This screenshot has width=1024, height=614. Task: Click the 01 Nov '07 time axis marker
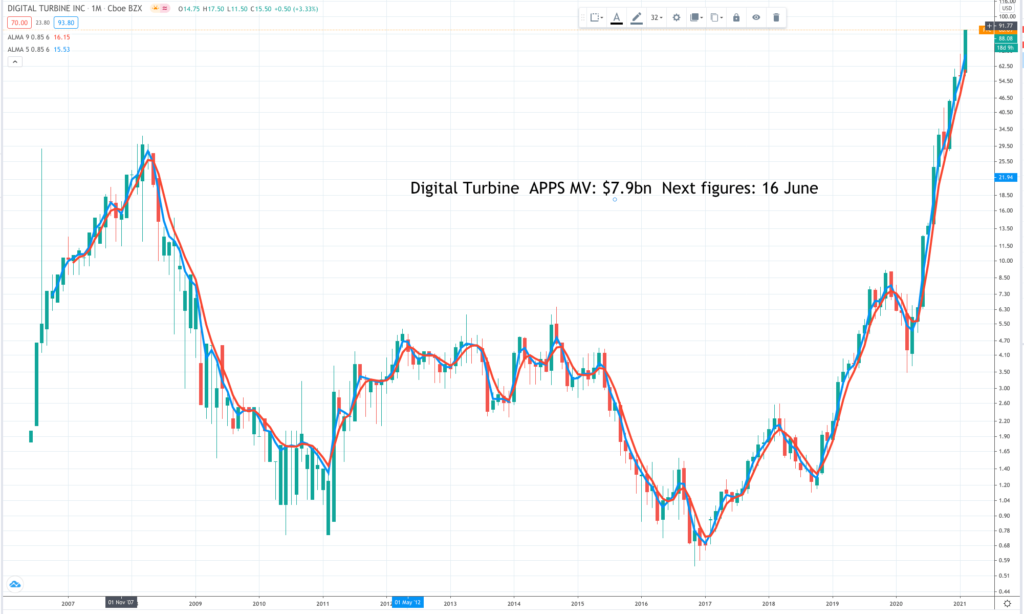click(x=121, y=602)
